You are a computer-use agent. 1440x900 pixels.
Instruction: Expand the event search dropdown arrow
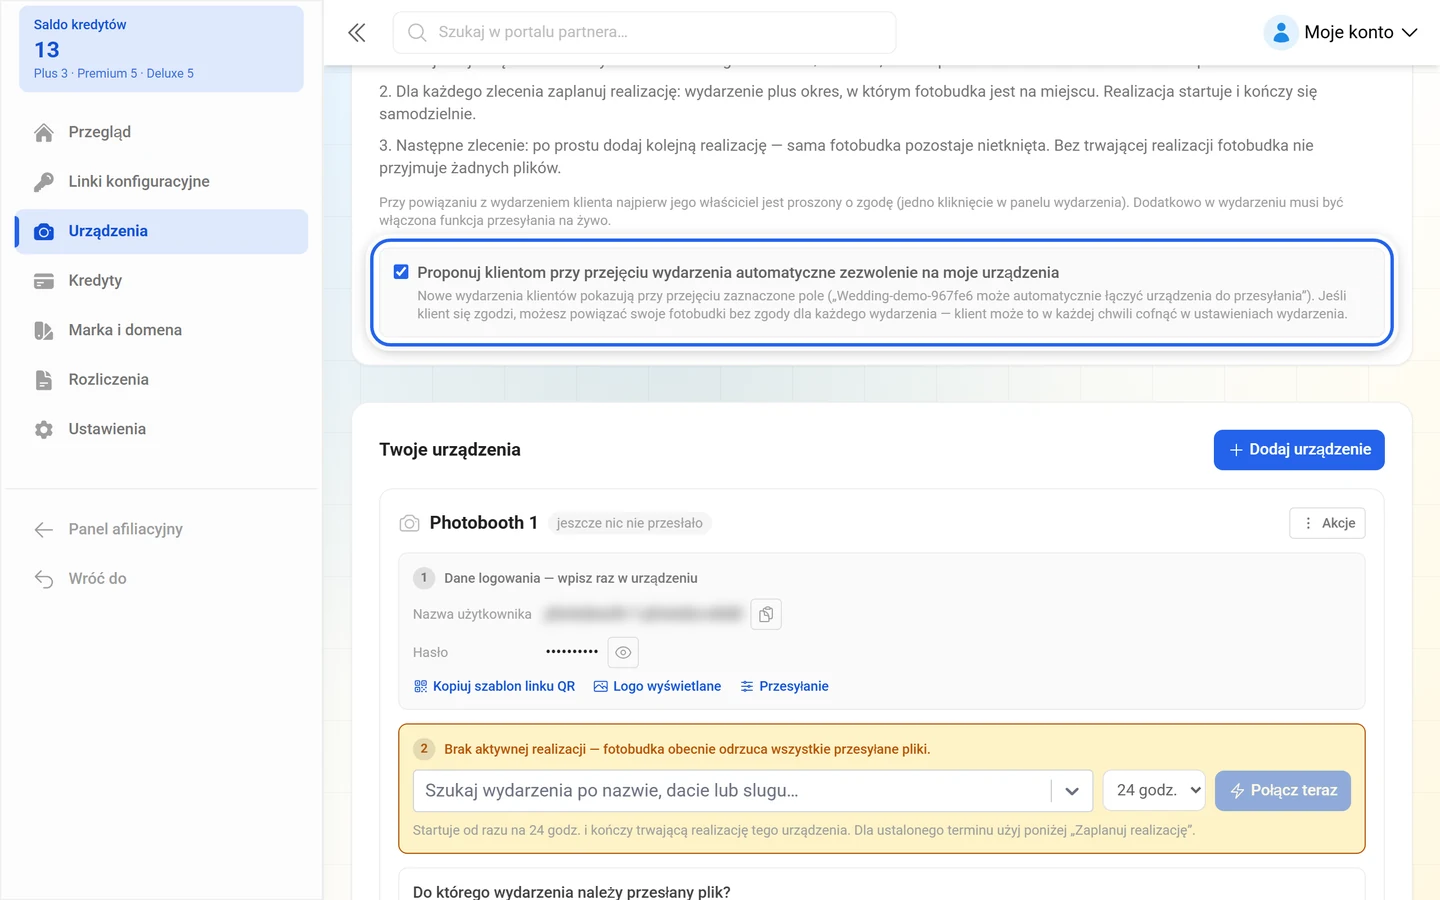coord(1072,791)
